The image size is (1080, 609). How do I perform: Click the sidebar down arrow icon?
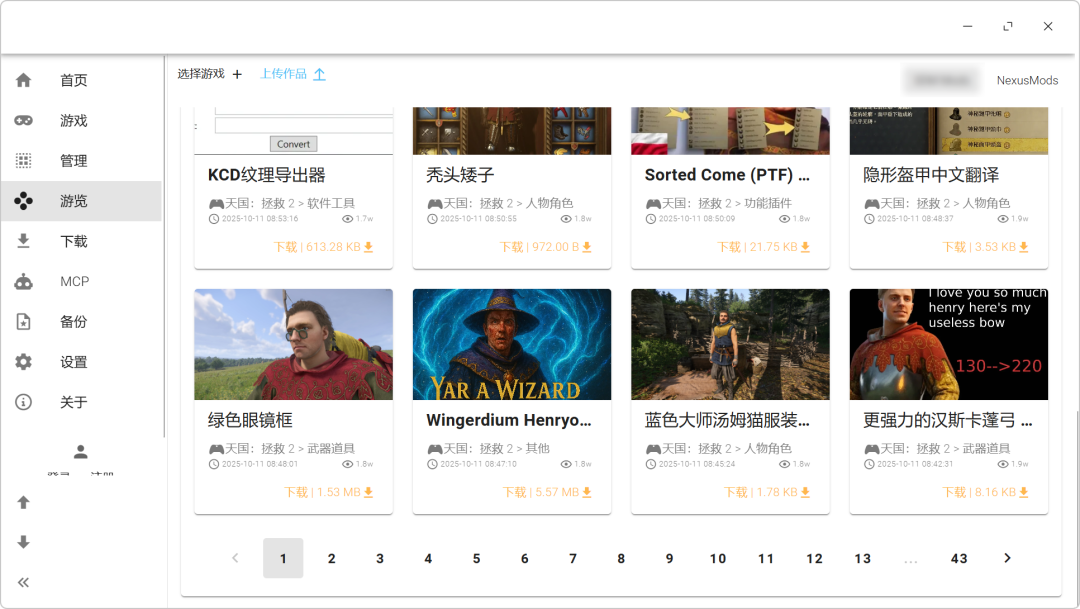click(x=23, y=542)
